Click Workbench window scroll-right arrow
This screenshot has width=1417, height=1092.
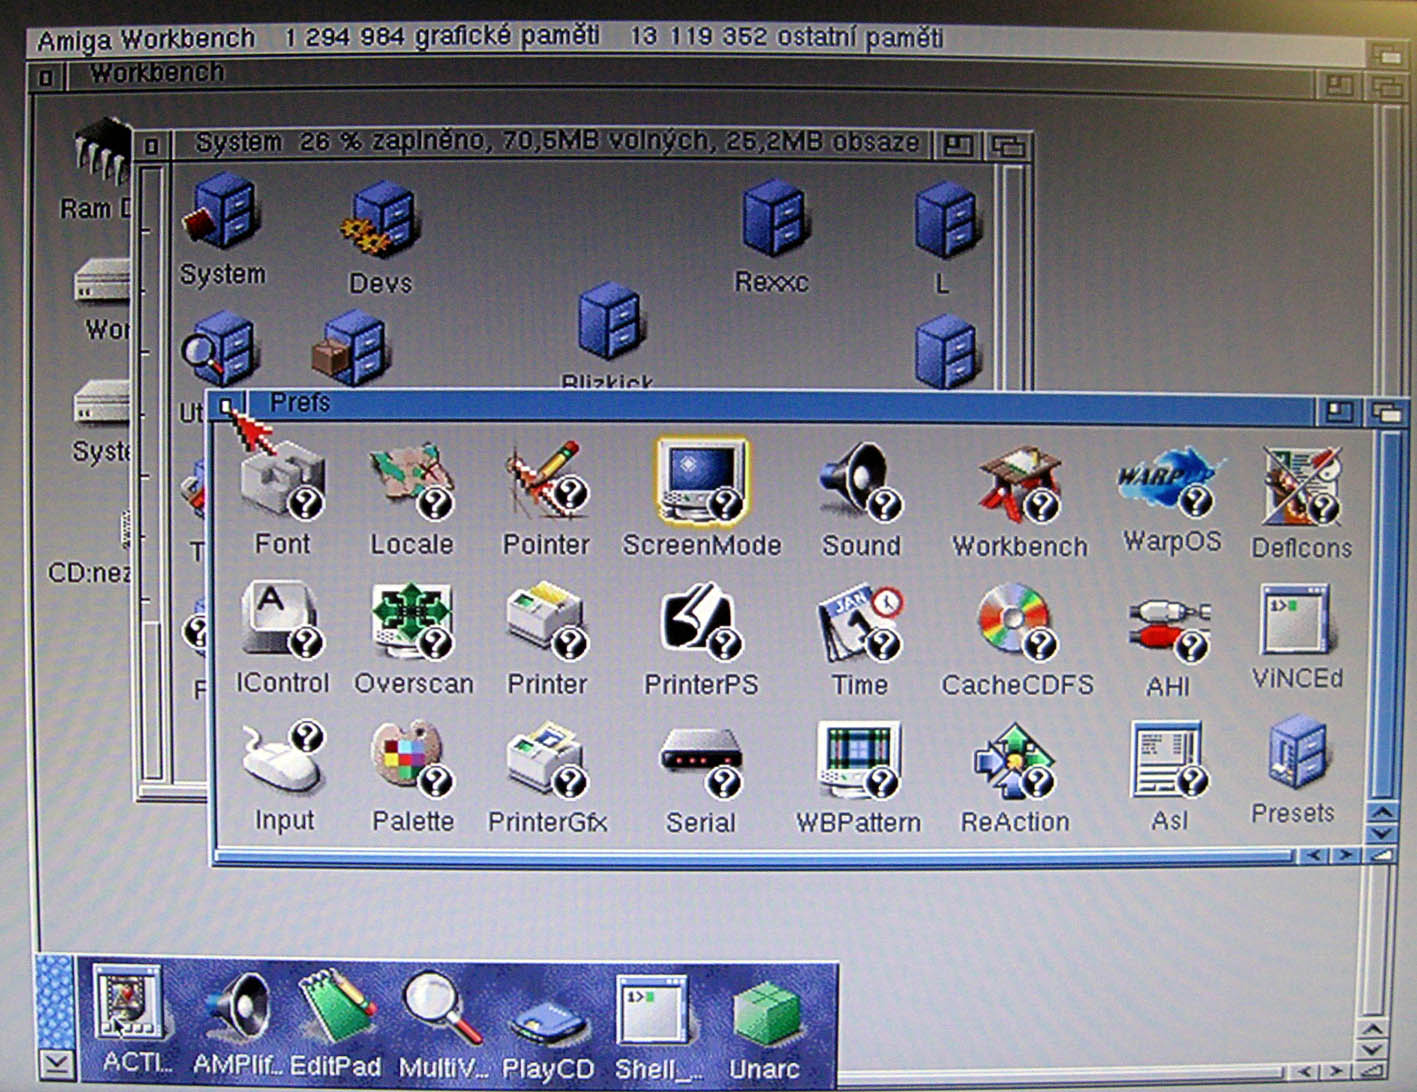(1336, 1072)
